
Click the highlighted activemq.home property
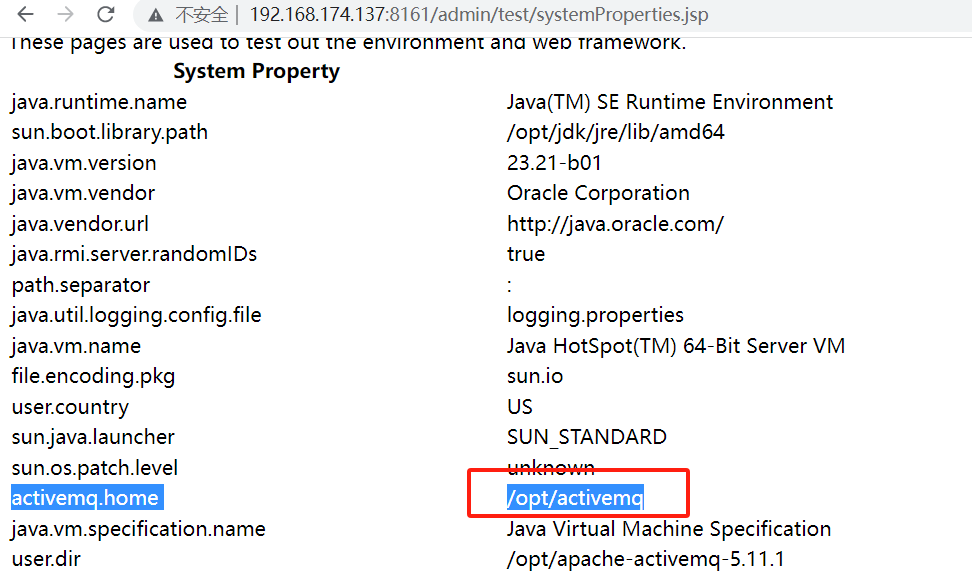coord(87,497)
